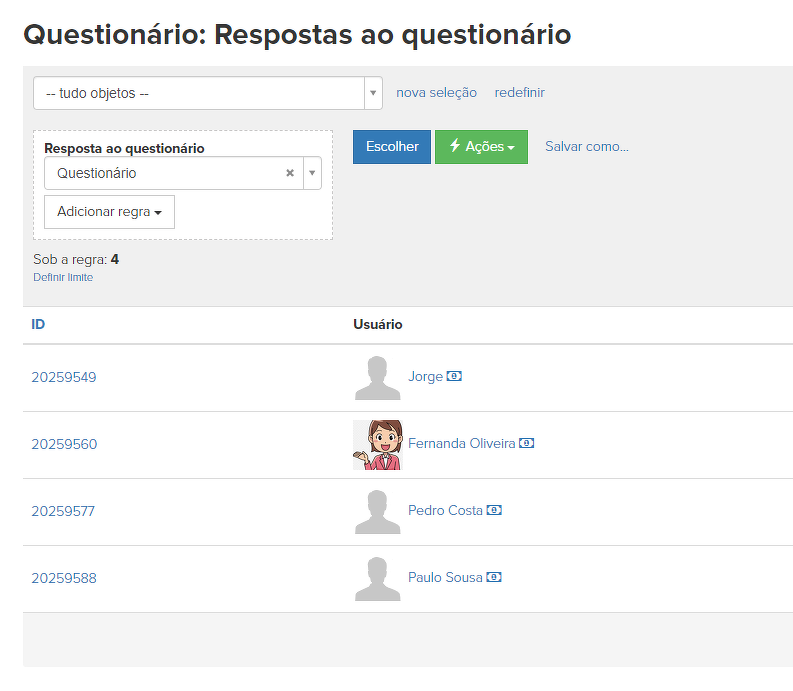The height and width of the screenshot is (691, 793).
Task: Click the "Salvar como..." link
Action: pos(586,146)
